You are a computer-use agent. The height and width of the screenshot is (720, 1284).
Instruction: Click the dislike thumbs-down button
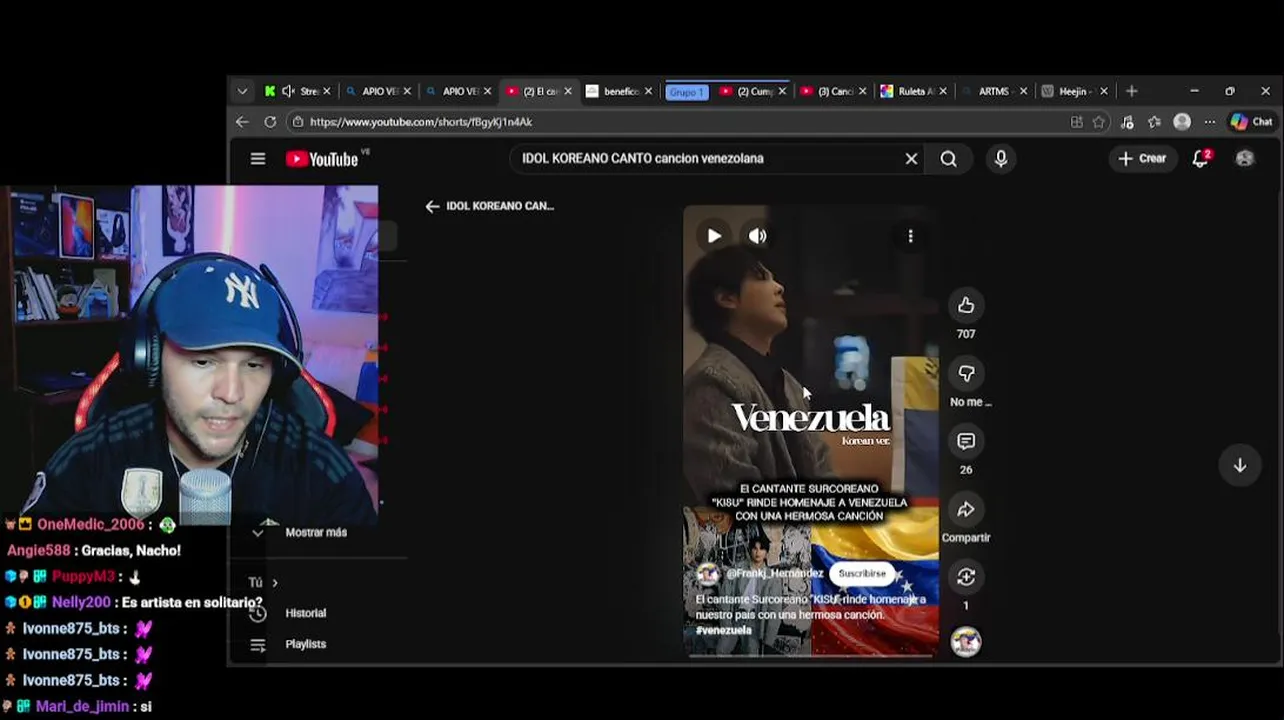(x=966, y=373)
